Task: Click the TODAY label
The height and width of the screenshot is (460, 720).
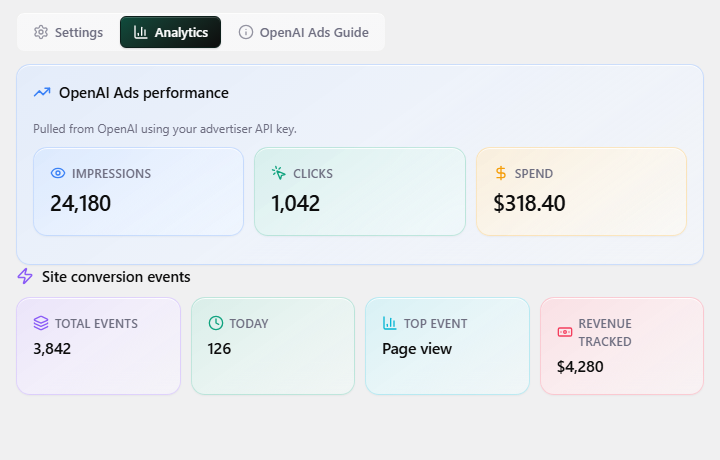Action: pos(249,324)
